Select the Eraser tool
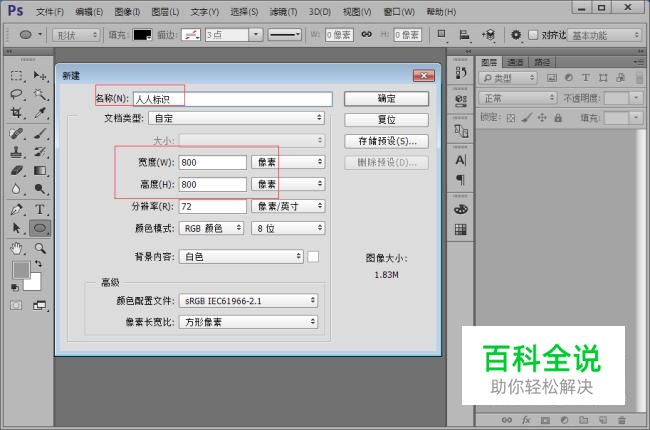The height and width of the screenshot is (430, 650). [x=16, y=170]
